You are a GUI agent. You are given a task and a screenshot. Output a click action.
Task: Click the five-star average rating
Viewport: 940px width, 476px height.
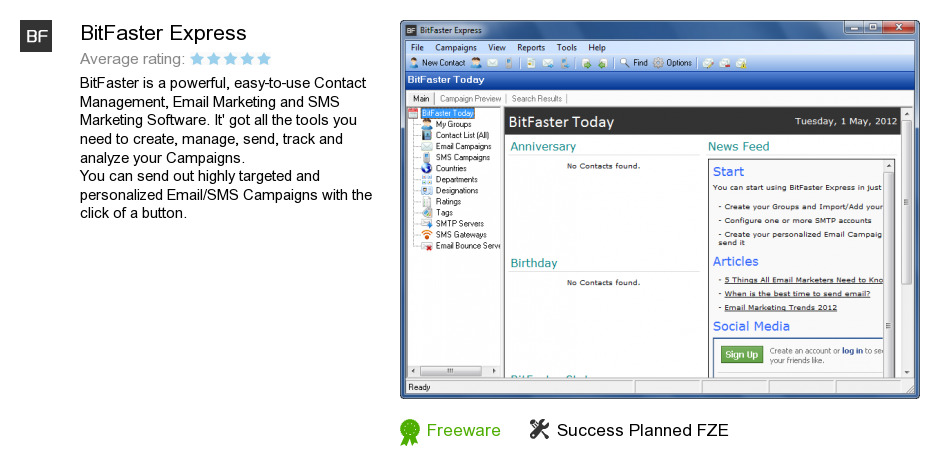(230, 59)
